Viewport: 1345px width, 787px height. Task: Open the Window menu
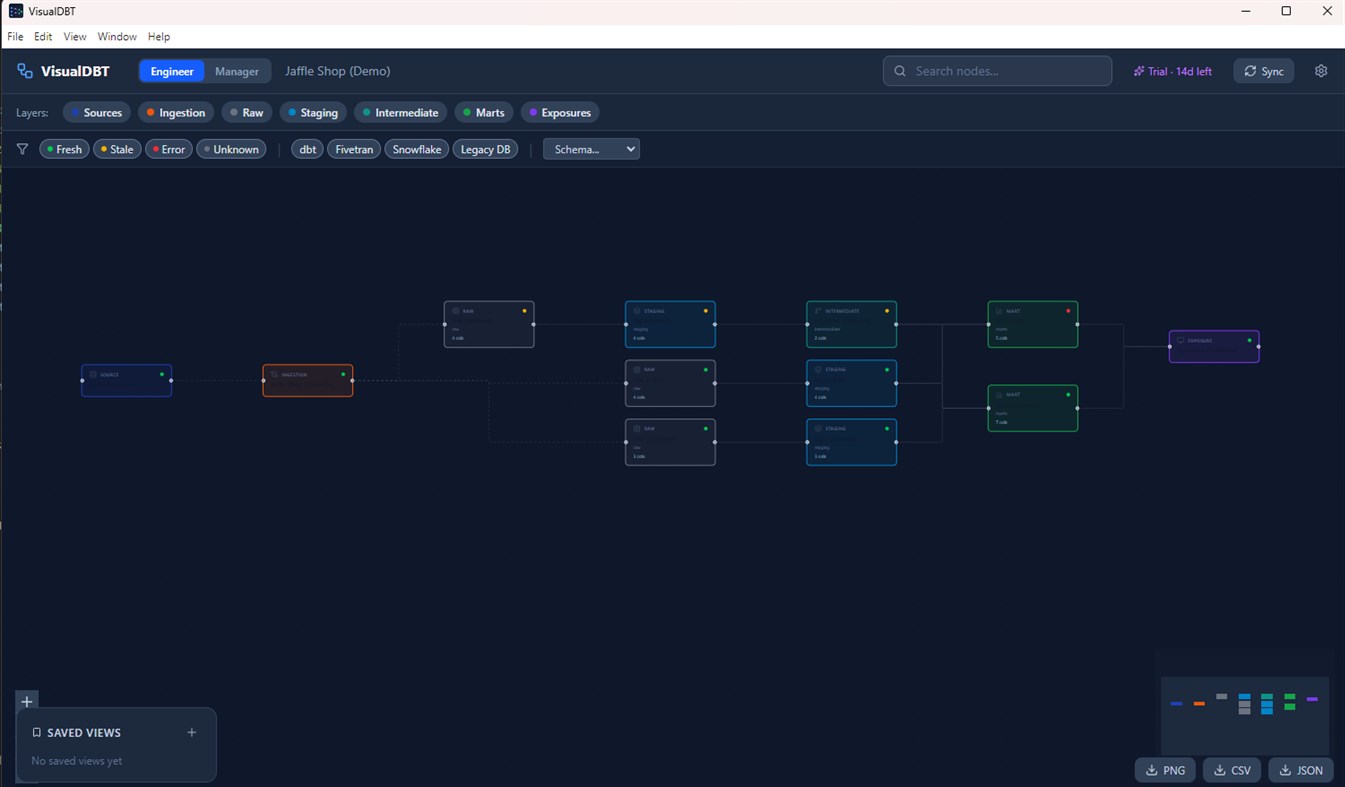click(x=117, y=36)
